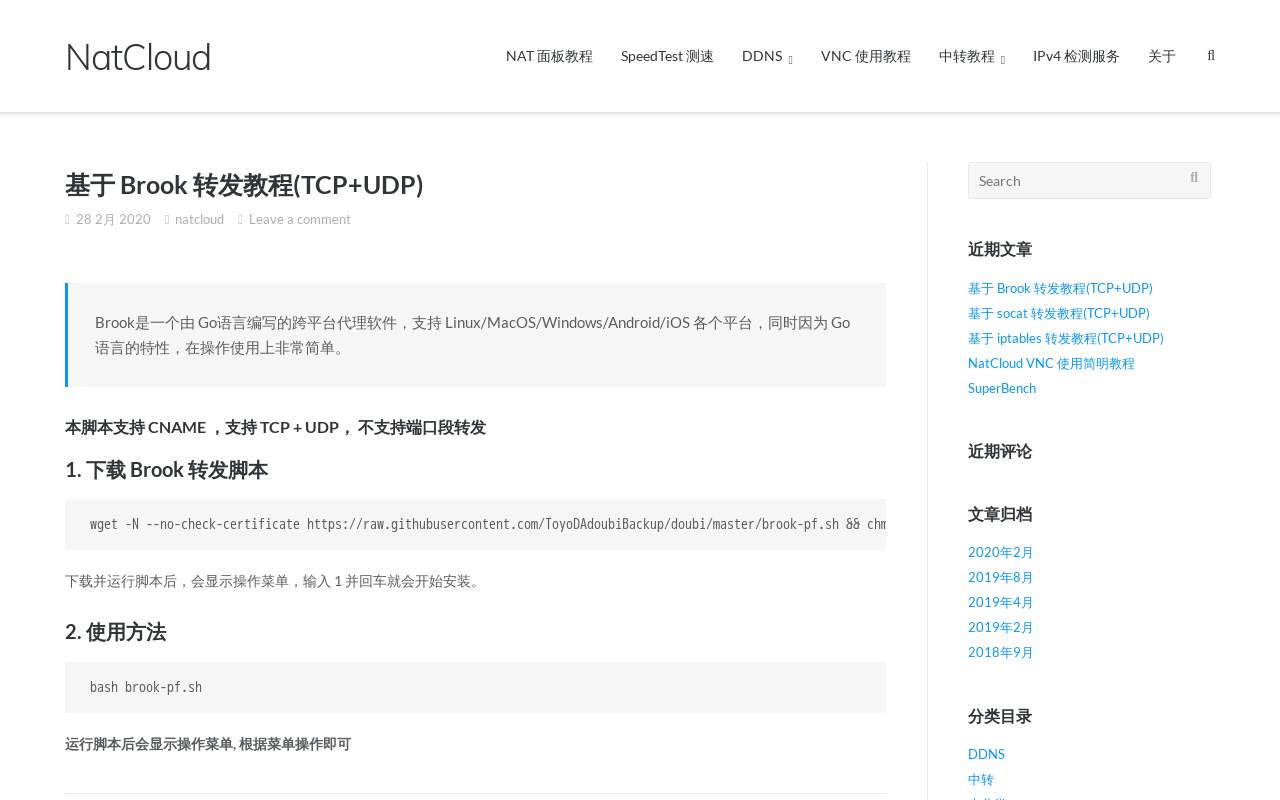Viewport: 1280px width, 800px height.
Task: Click the NatCloud site logo
Action: (138, 57)
